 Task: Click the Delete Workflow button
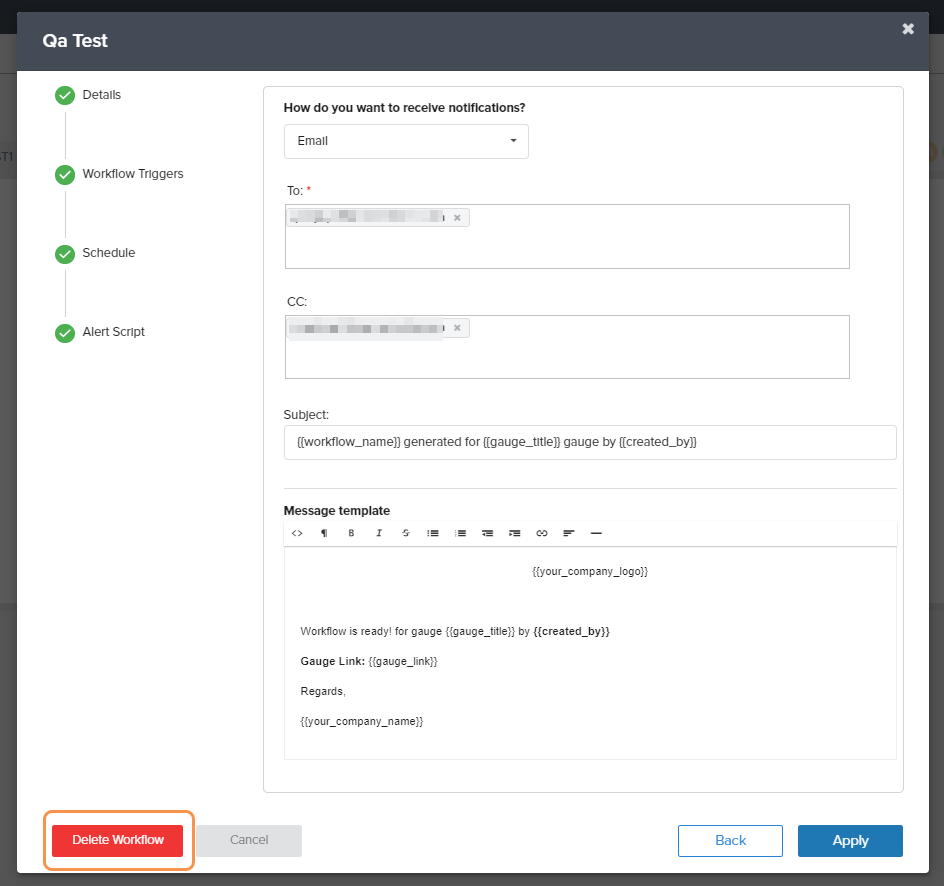tap(117, 840)
